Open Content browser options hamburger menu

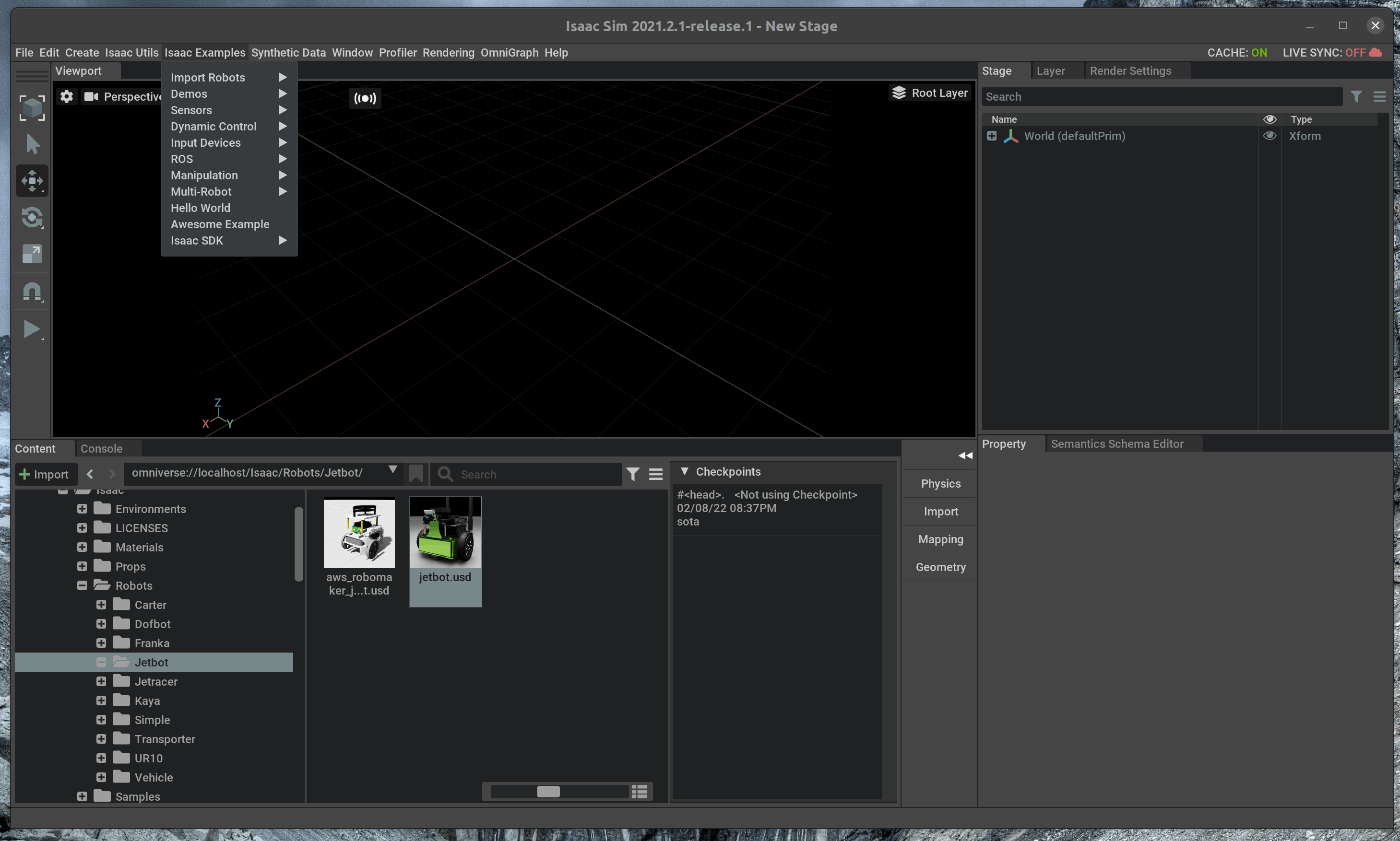click(656, 474)
